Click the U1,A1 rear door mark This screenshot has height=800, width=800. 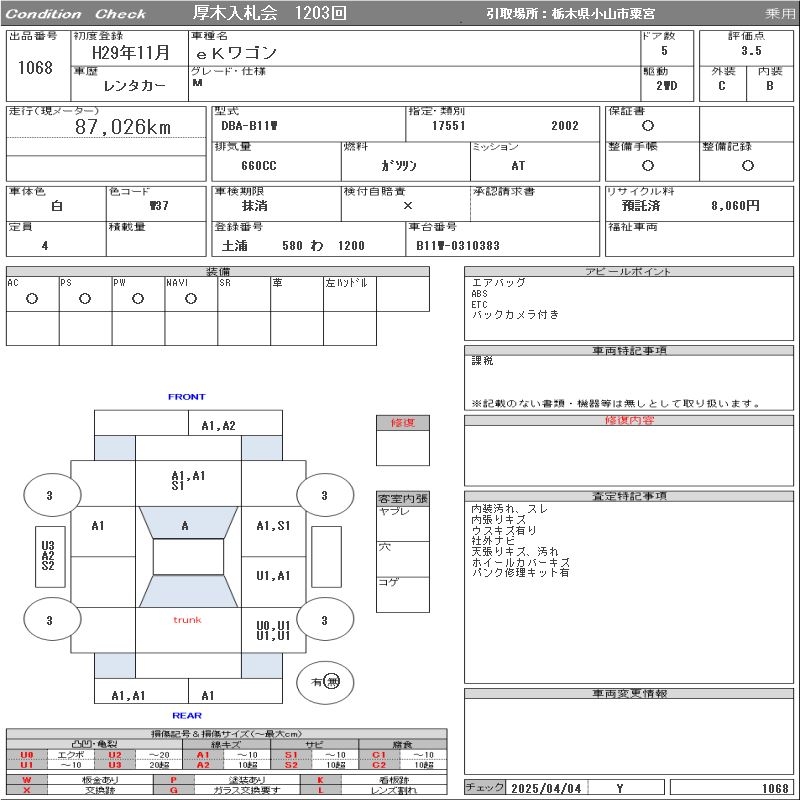(273, 576)
